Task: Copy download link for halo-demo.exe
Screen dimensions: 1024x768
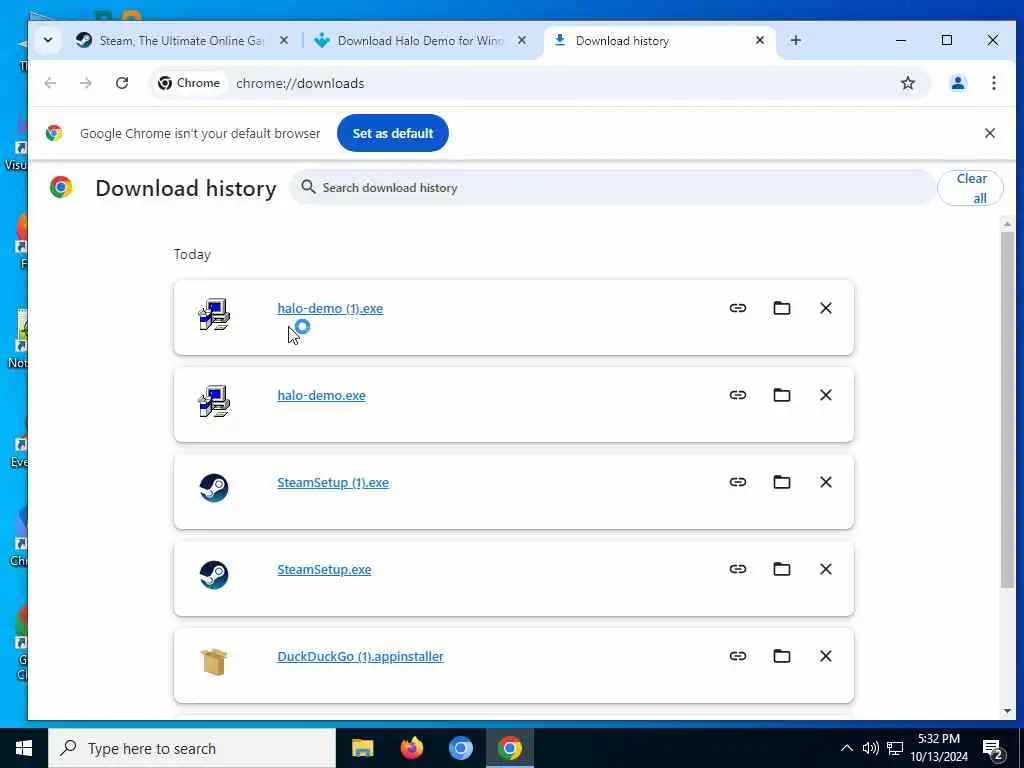Action: pyautogui.click(x=737, y=394)
